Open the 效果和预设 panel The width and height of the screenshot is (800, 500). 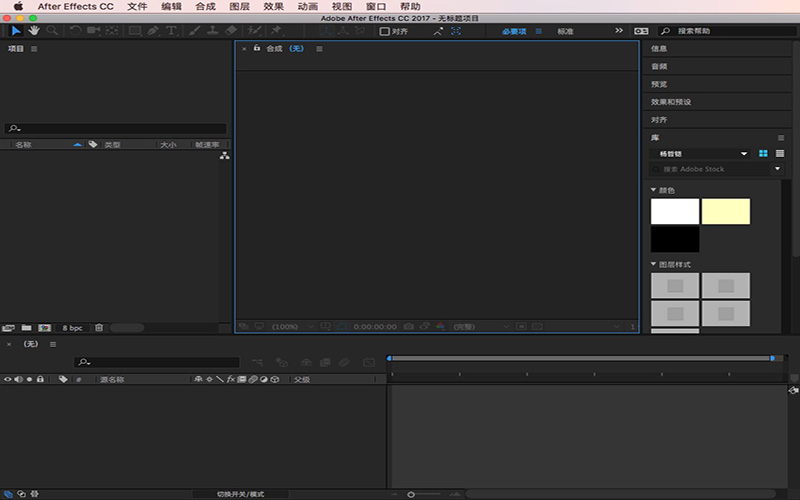coord(671,102)
